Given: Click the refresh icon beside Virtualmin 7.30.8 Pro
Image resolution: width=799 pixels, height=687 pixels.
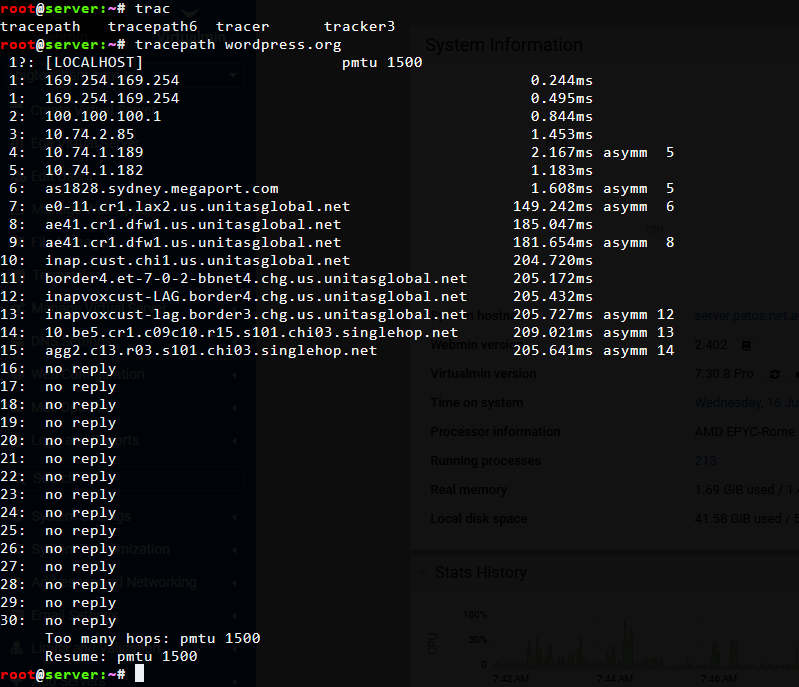Looking at the screenshot, I should click(775, 375).
